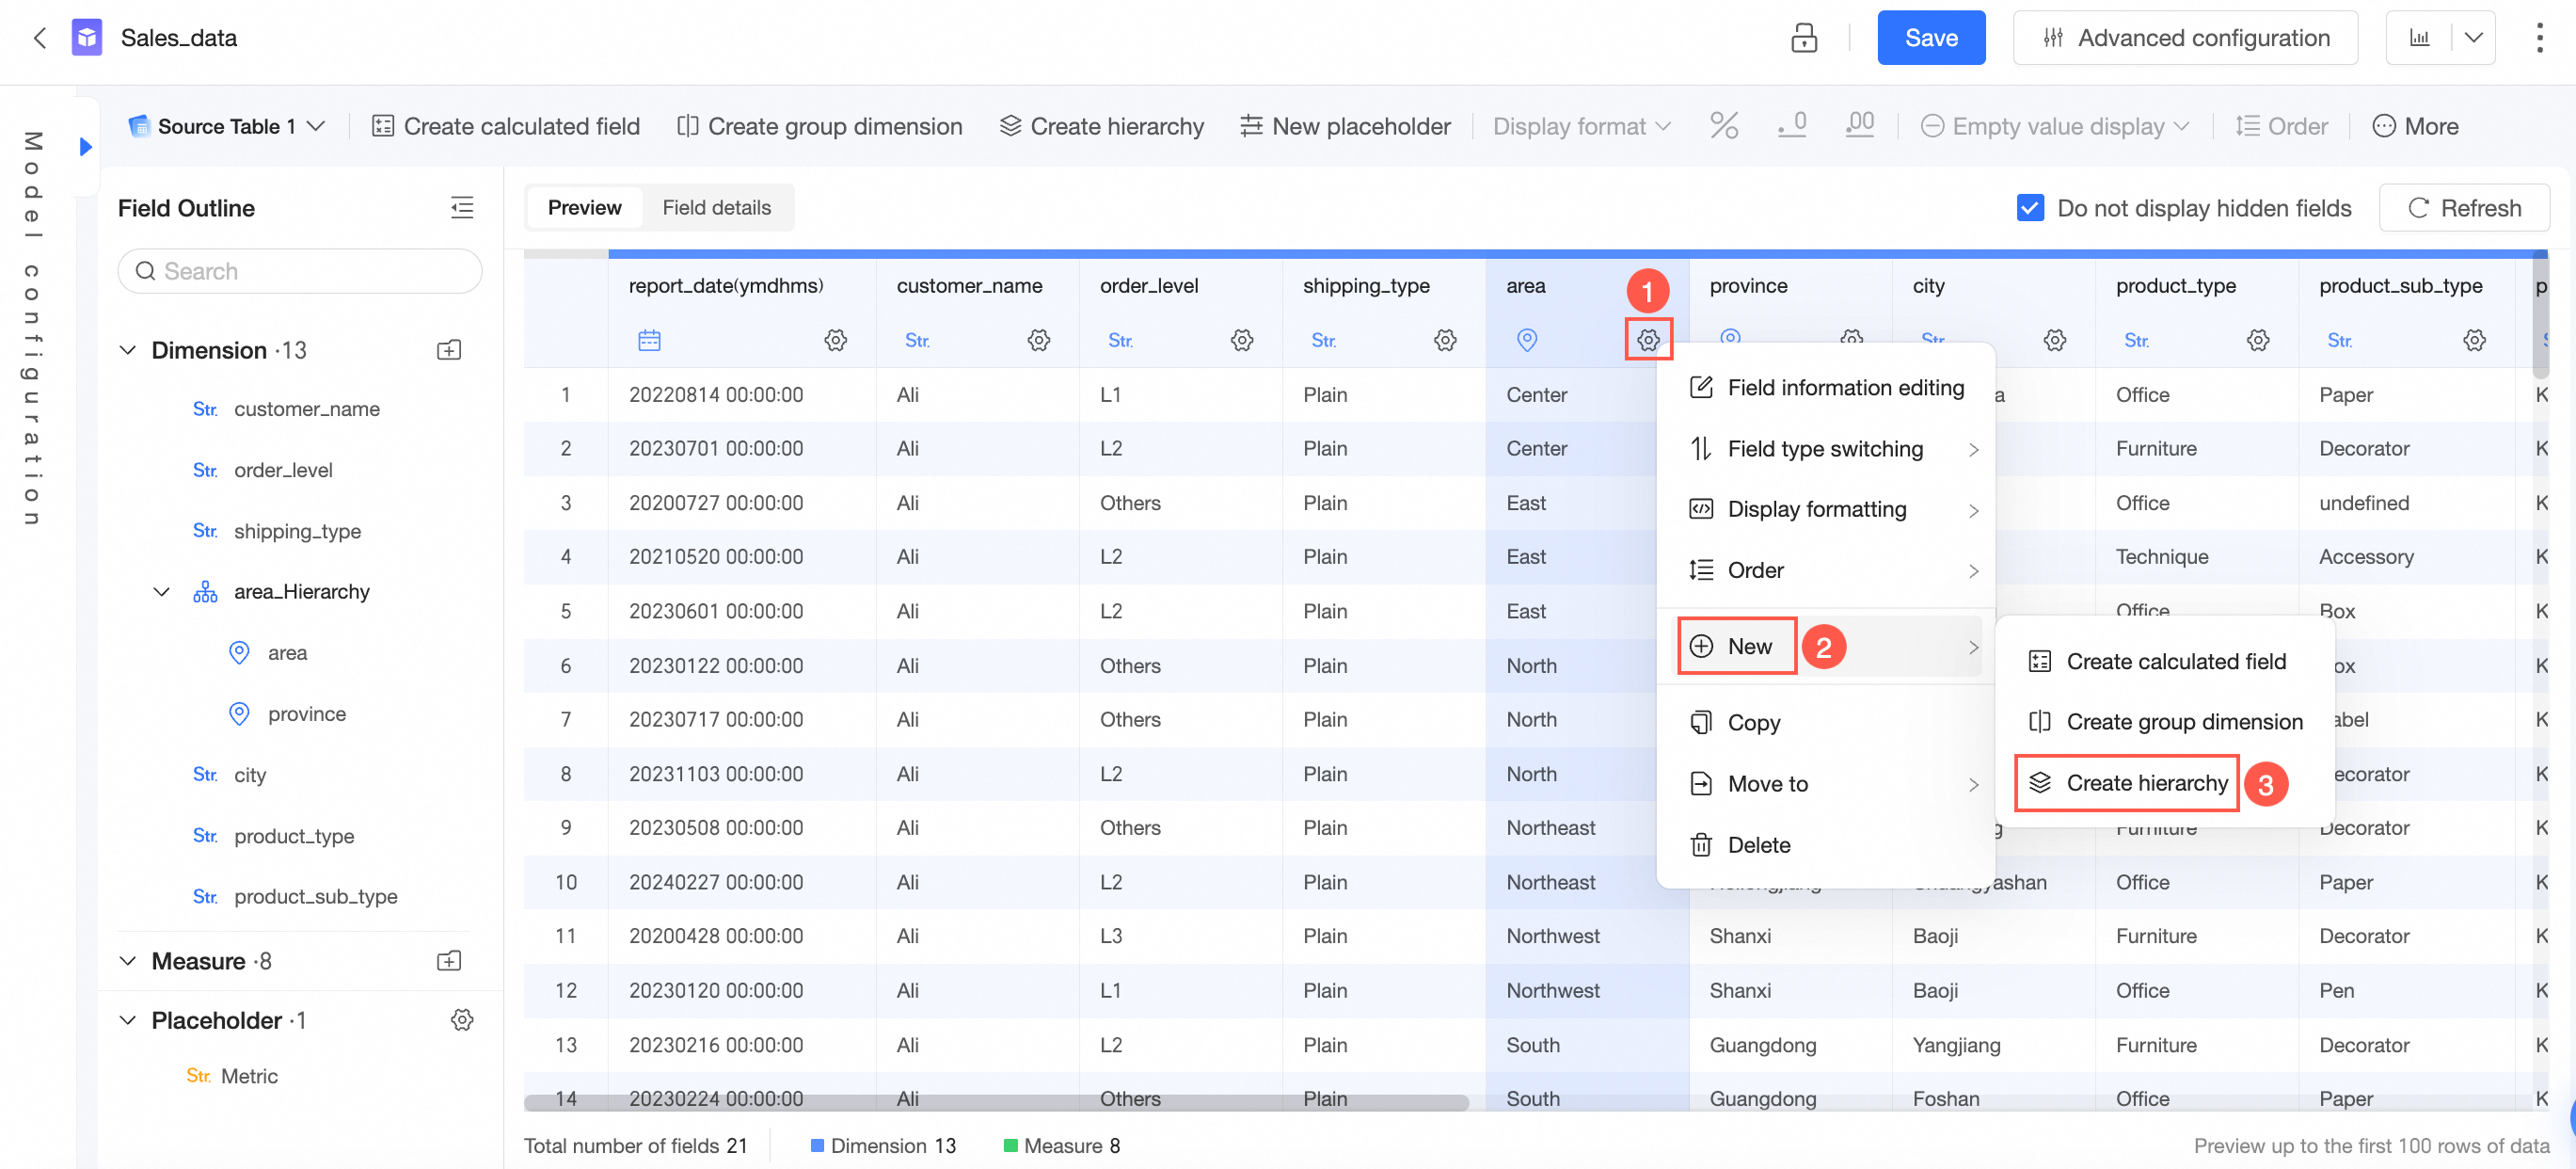Click the lock icon in the header
2576x1169 pixels.
[1803, 38]
